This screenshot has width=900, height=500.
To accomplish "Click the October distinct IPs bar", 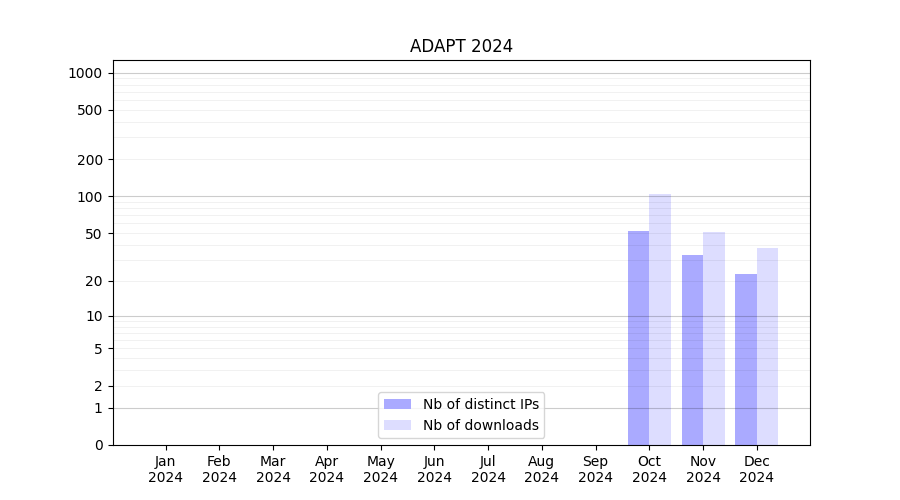I will [638, 338].
